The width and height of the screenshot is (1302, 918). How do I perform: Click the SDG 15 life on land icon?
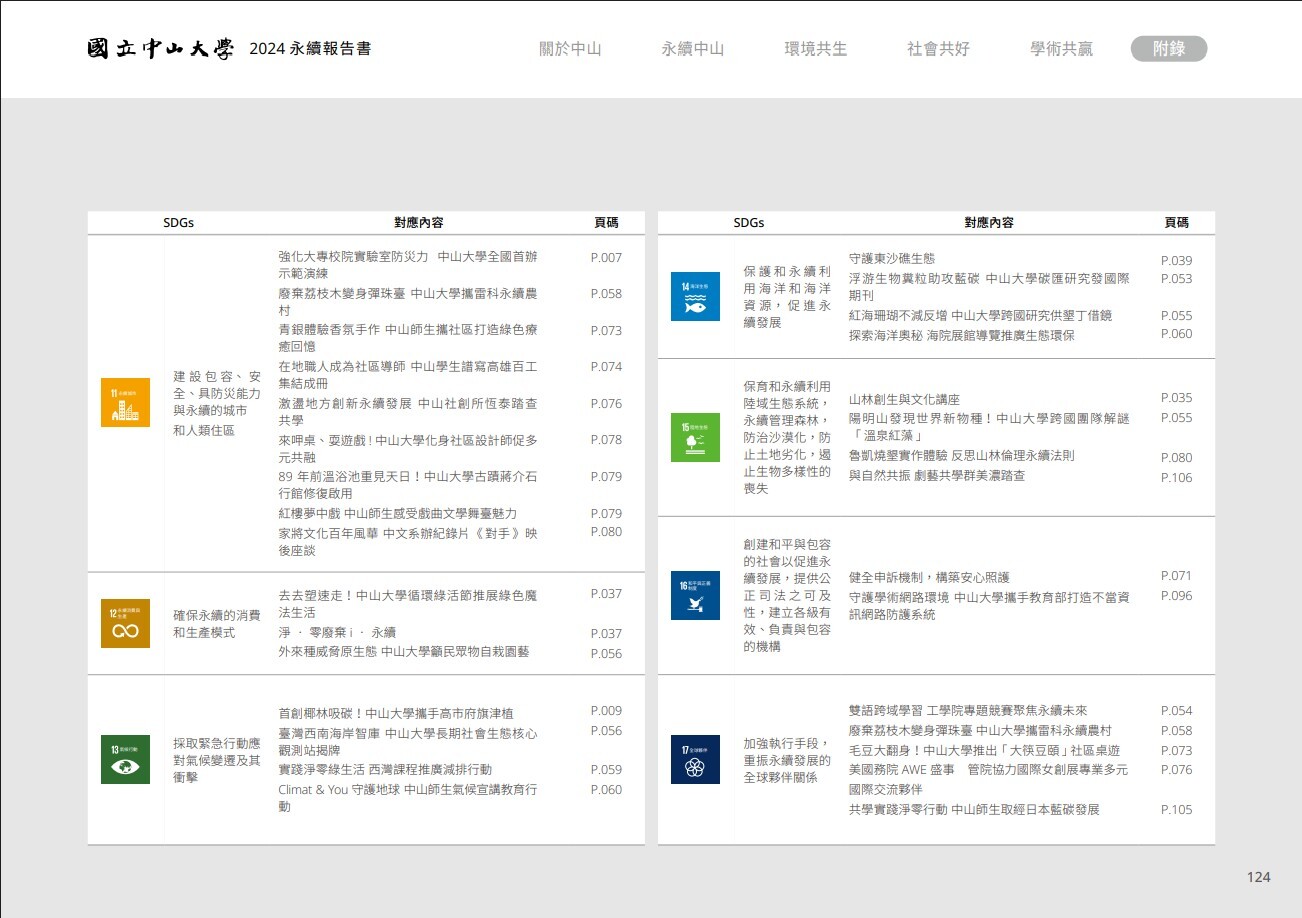[x=695, y=437]
